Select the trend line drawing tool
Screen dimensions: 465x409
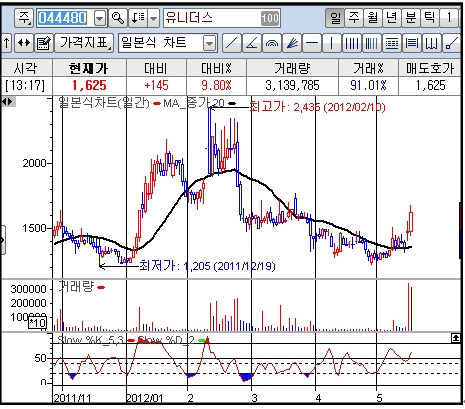231,43
